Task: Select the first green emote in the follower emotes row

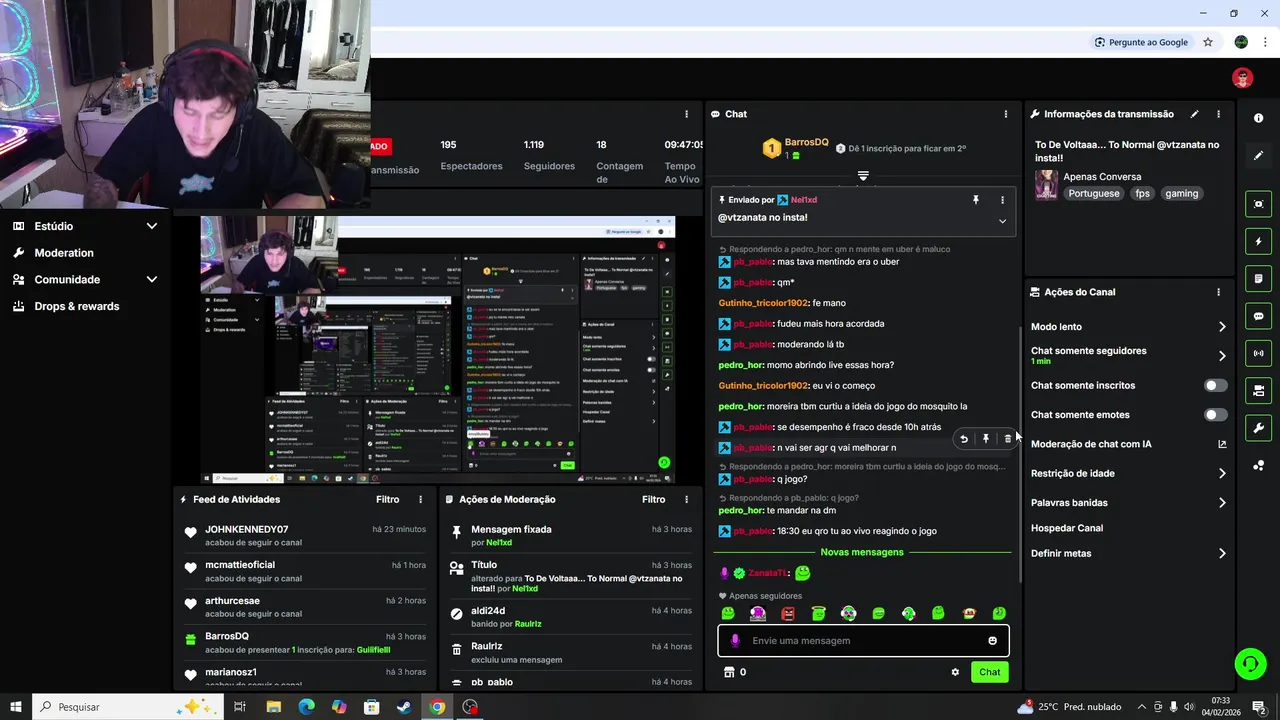Action: (728, 613)
